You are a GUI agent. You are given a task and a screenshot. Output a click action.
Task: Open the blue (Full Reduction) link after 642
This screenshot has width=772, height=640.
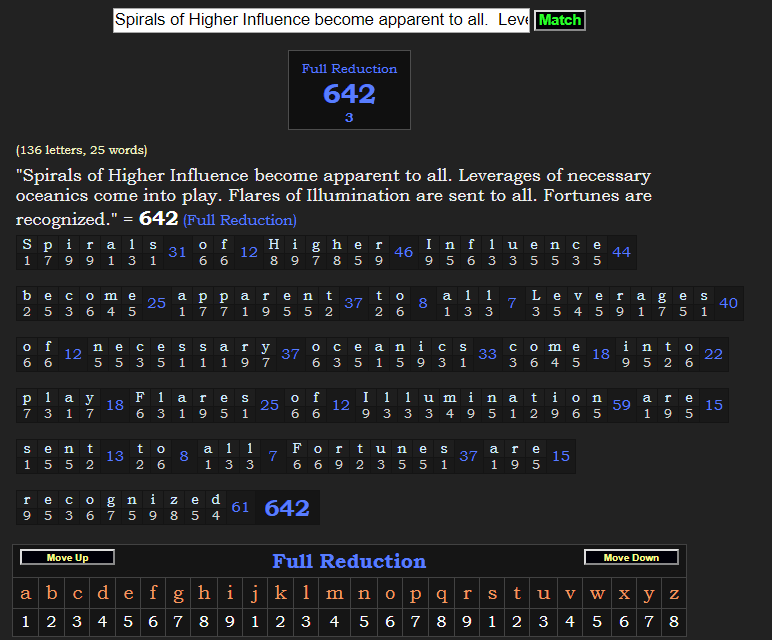(x=240, y=220)
